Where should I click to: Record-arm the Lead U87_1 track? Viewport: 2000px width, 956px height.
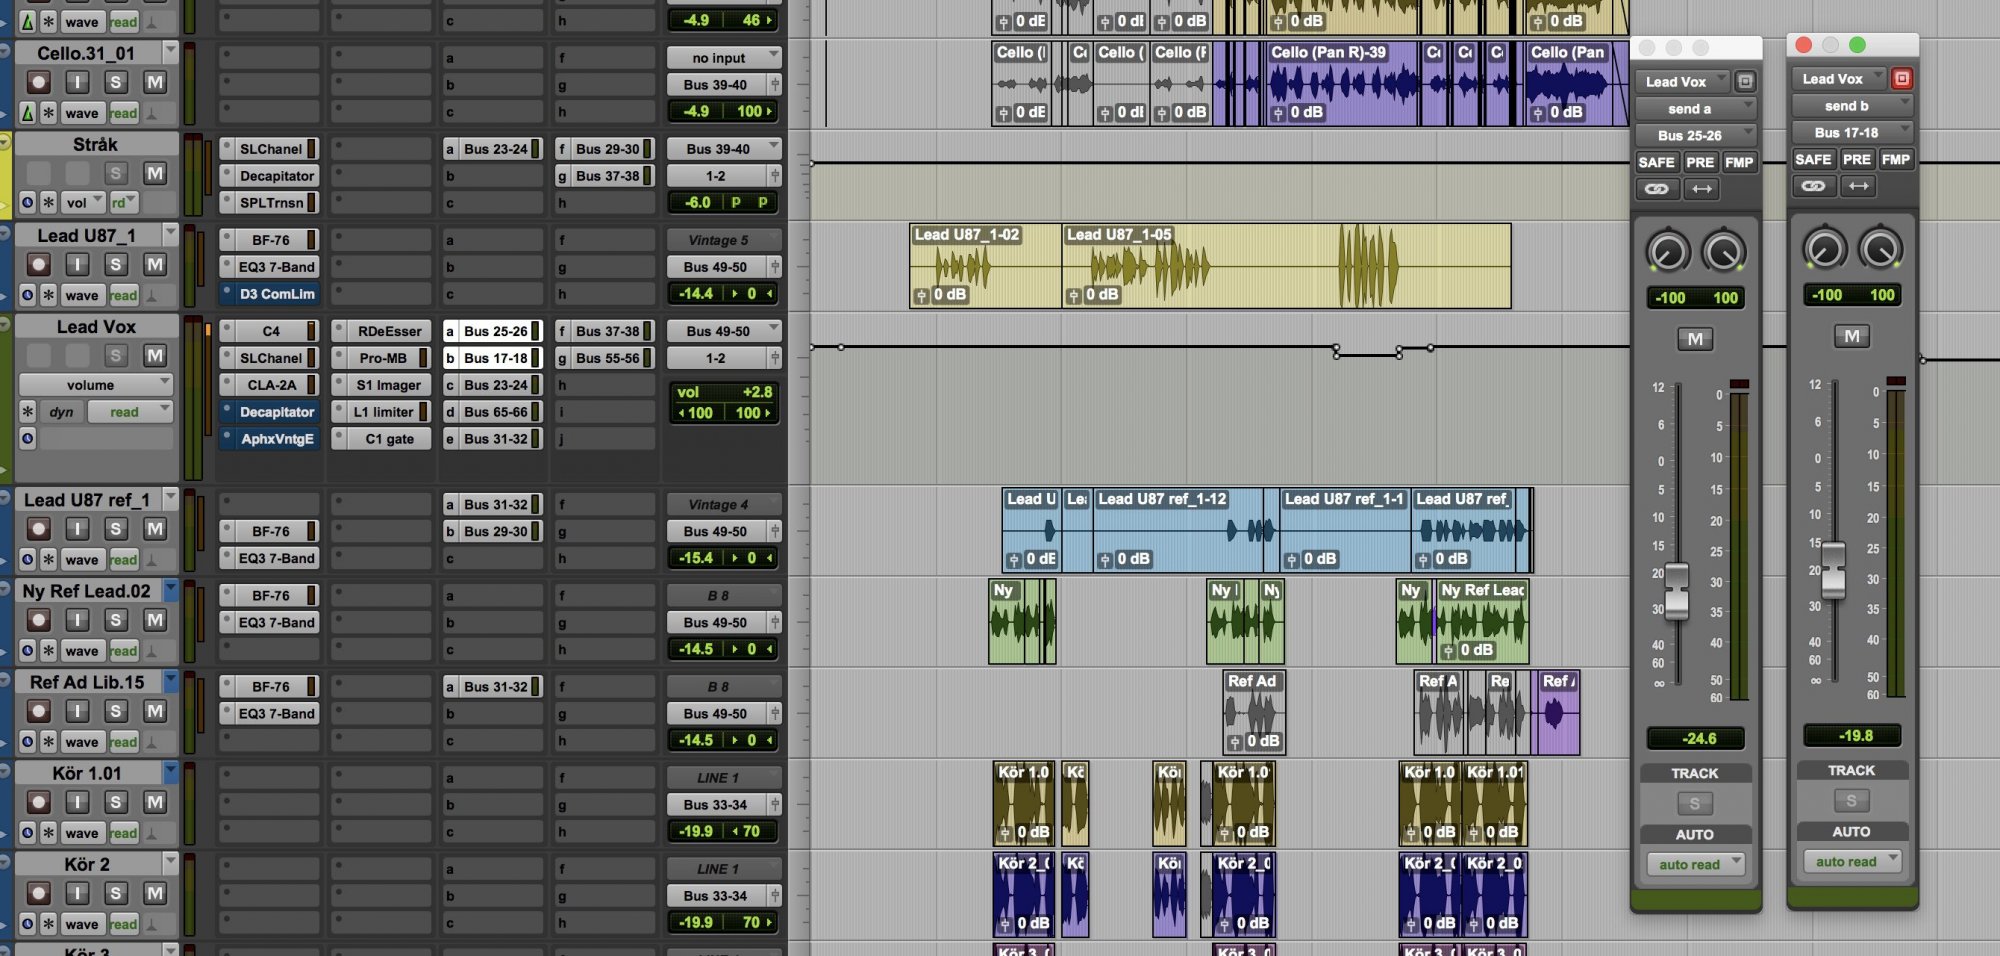(38, 265)
